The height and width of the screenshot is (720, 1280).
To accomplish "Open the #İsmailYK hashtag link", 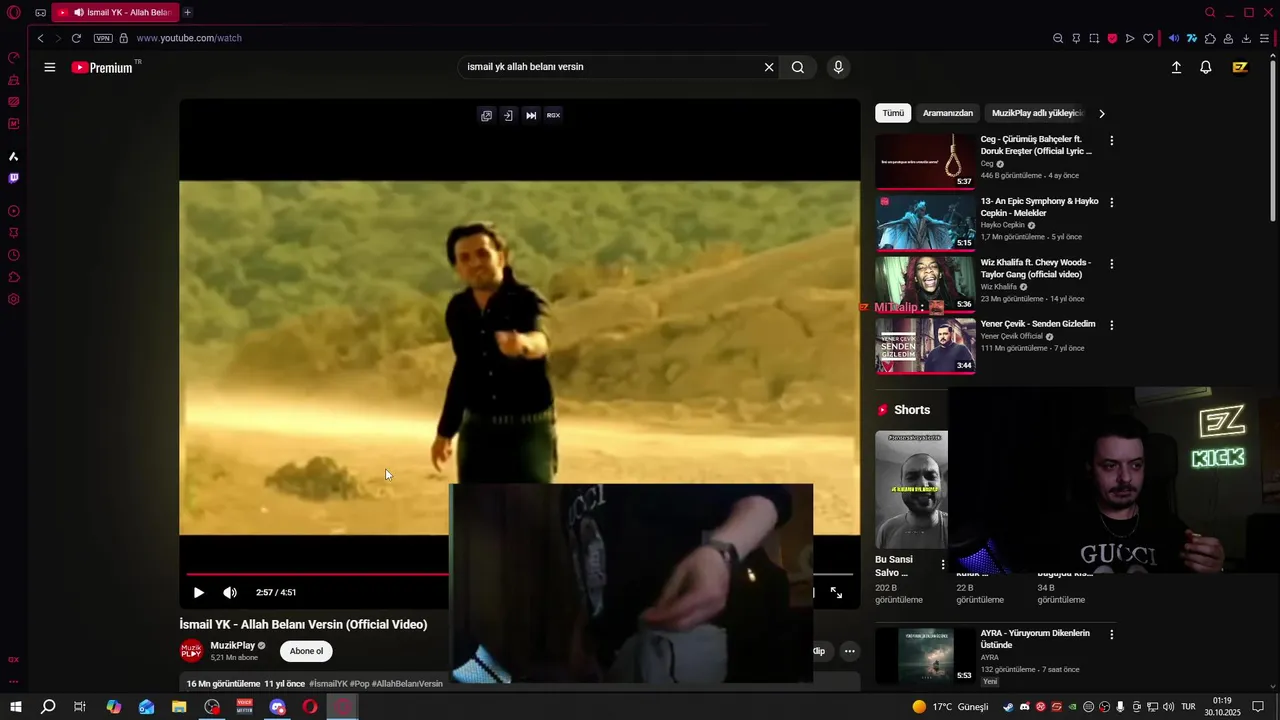I will (328, 684).
